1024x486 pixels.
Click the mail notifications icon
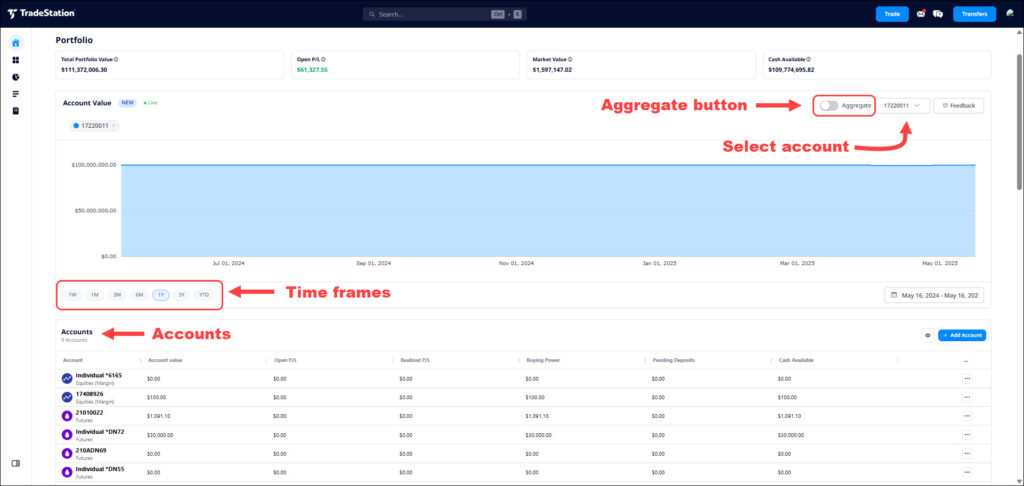[921, 14]
